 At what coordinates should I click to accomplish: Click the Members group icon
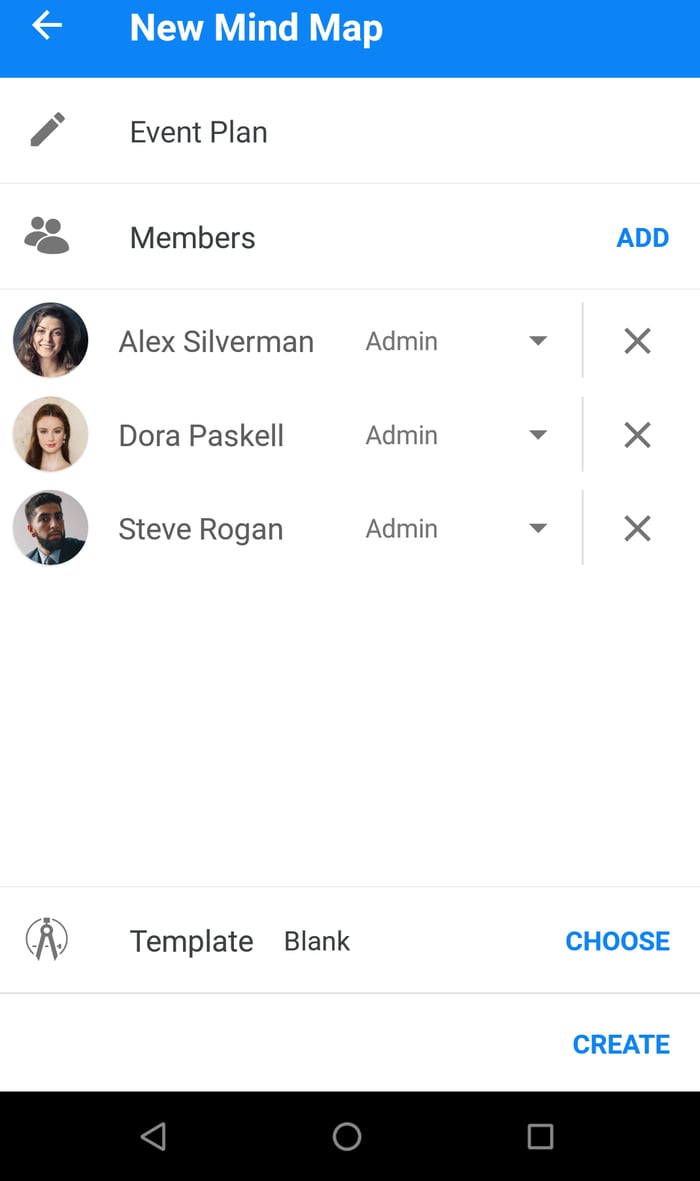click(47, 236)
